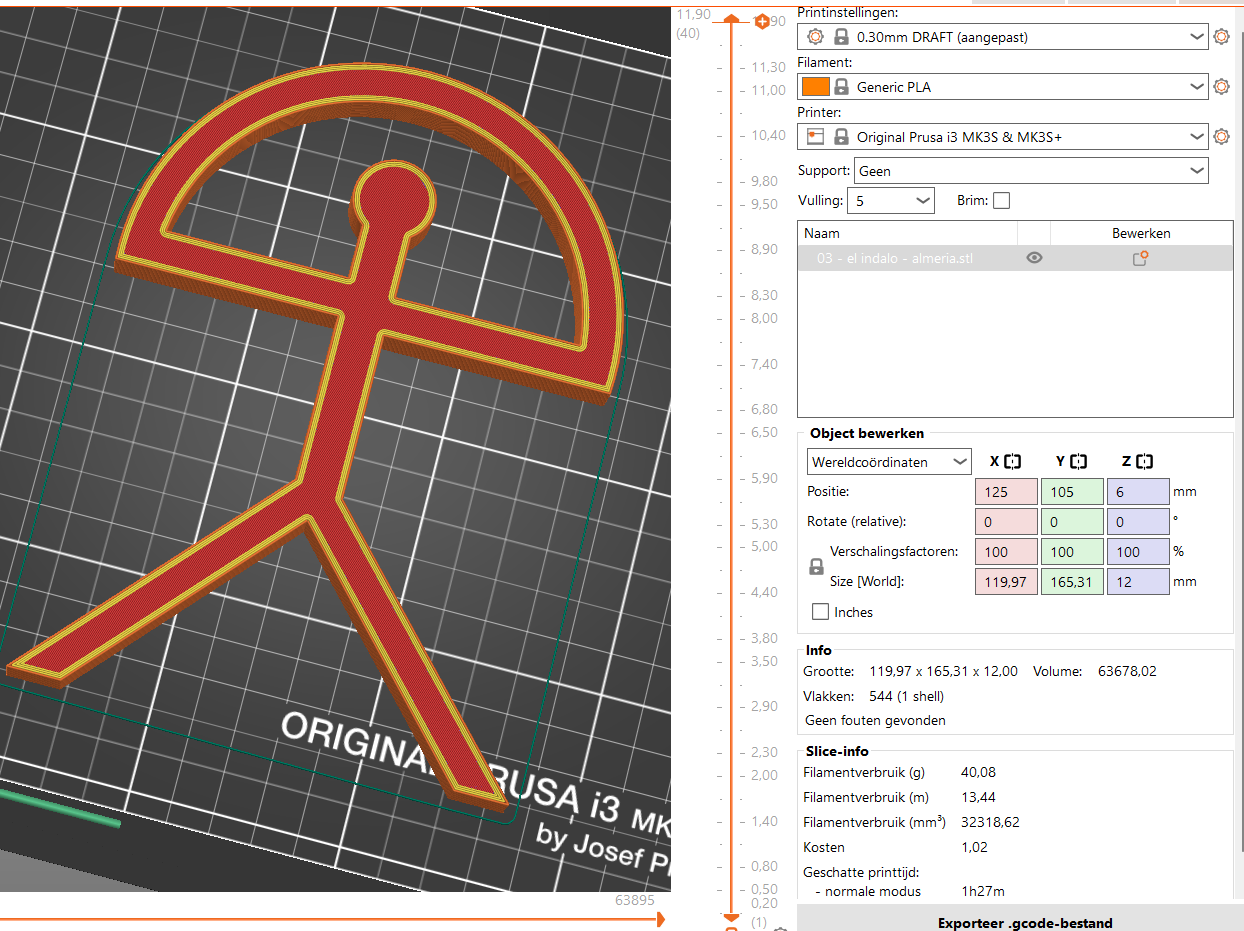Click the Positie Y field showing 105

[1072, 492]
